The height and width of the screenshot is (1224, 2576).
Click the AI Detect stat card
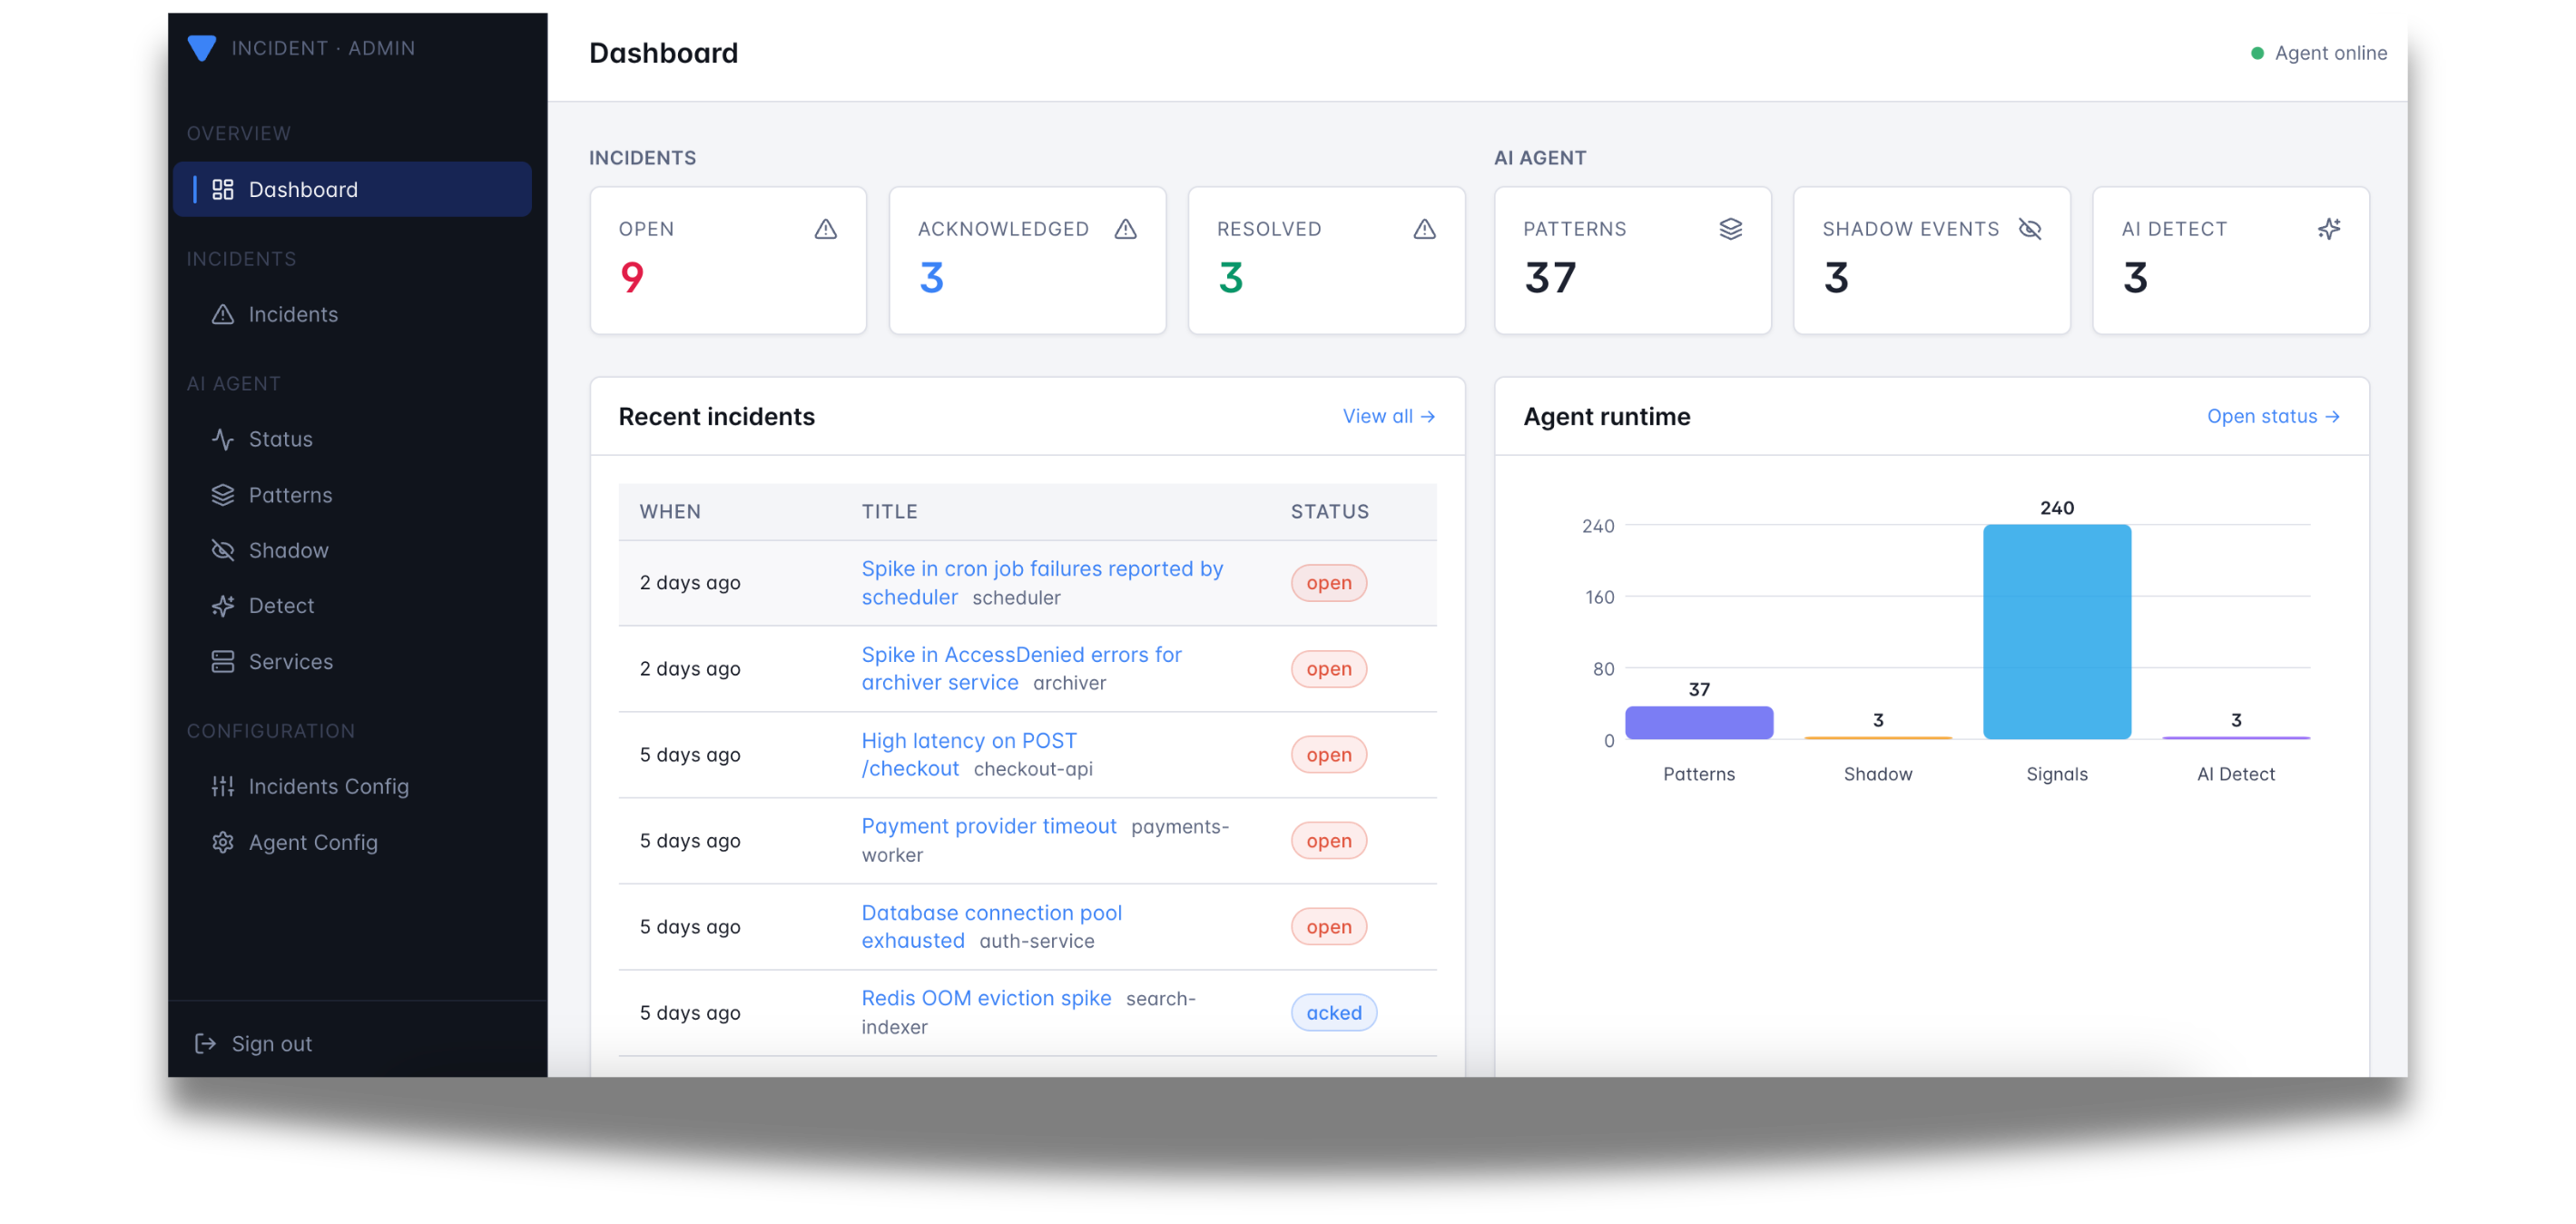point(2230,260)
